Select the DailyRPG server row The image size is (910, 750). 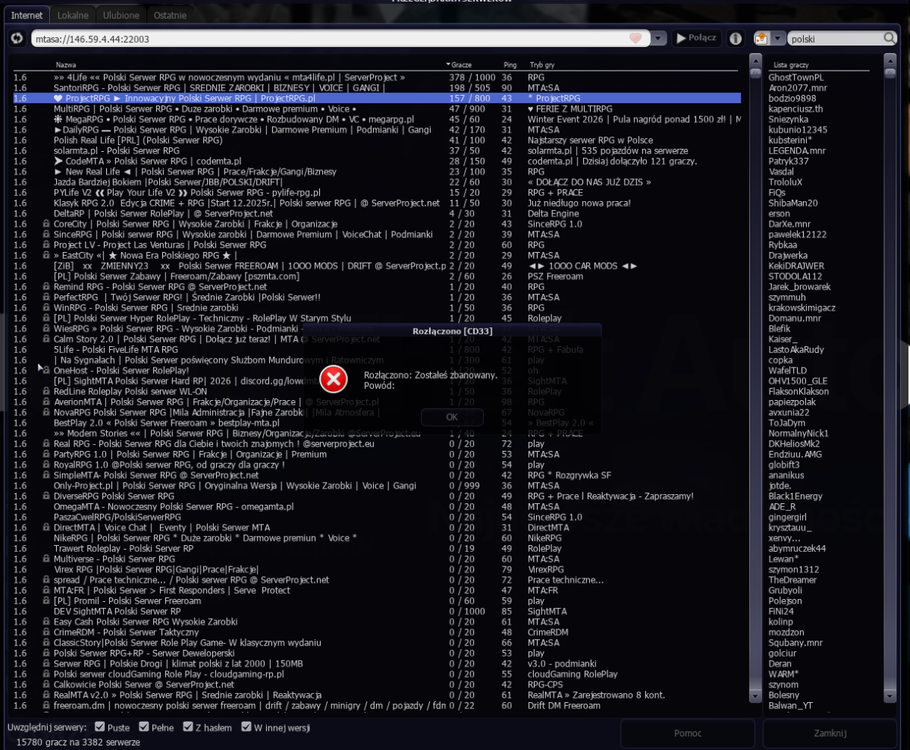[376, 129]
